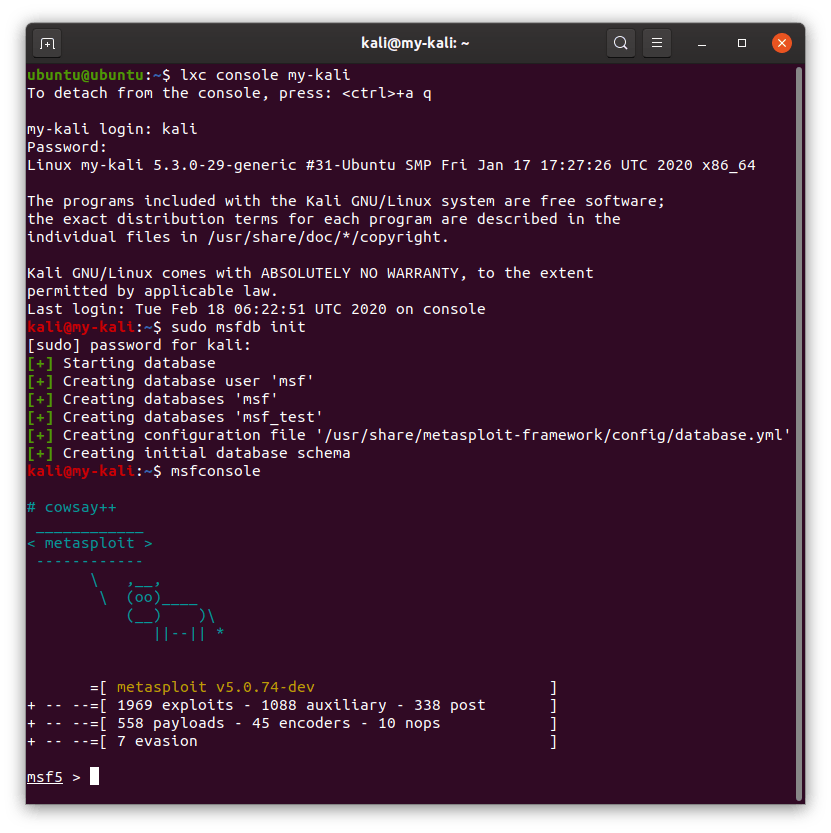Open the terminal search tool
The width and height of the screenshot is (831, 833).
tap(621, 43)
